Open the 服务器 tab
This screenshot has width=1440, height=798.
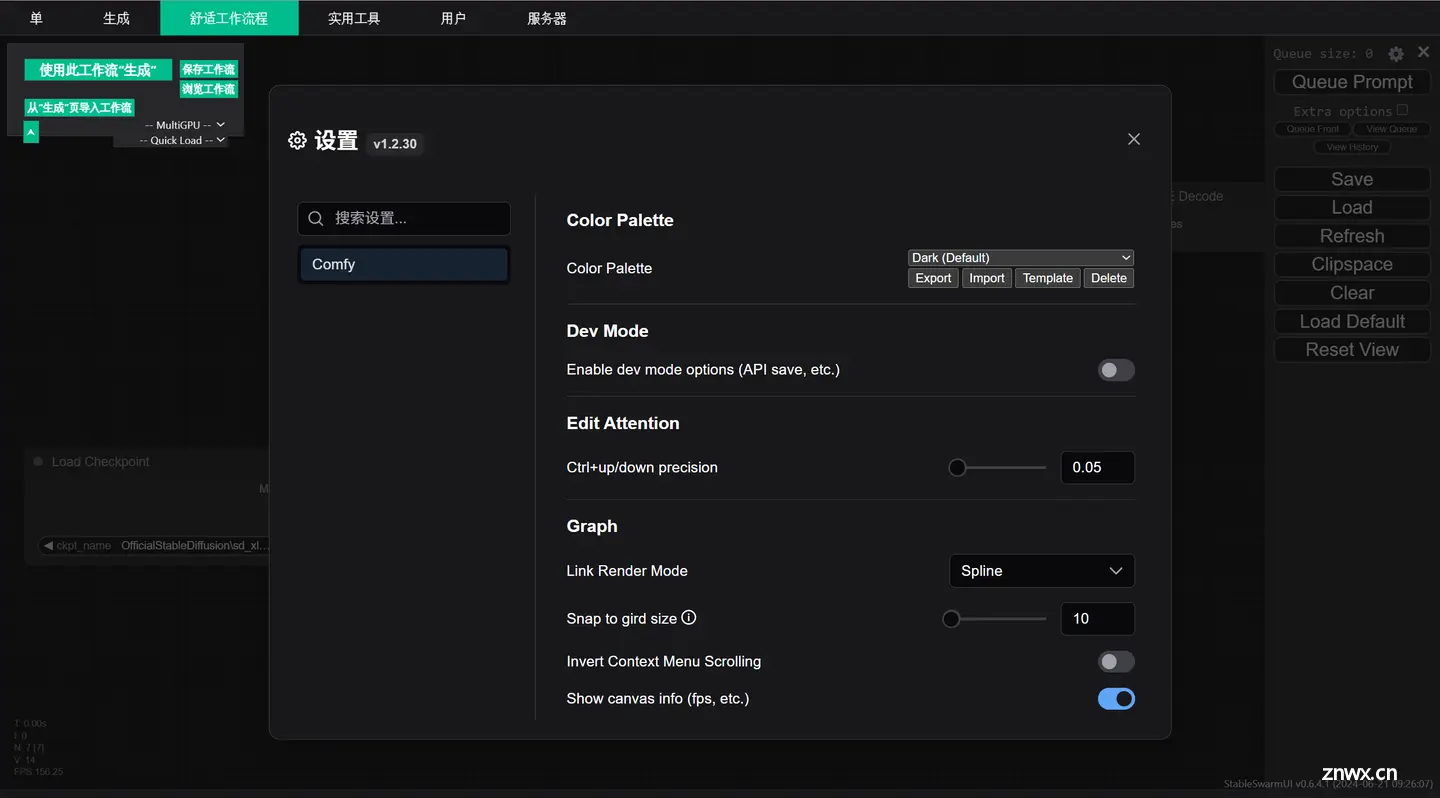[x=547, y=18]
